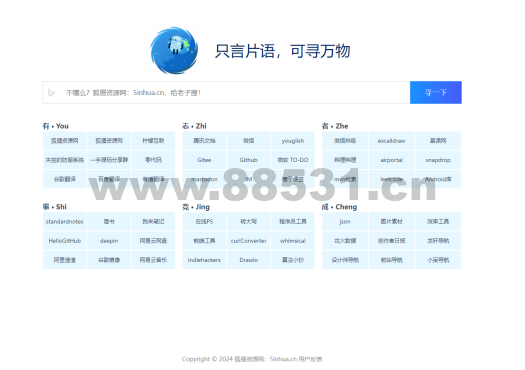Open the 腾讯文档 link

pyautogui.click(x=204, y=141)
